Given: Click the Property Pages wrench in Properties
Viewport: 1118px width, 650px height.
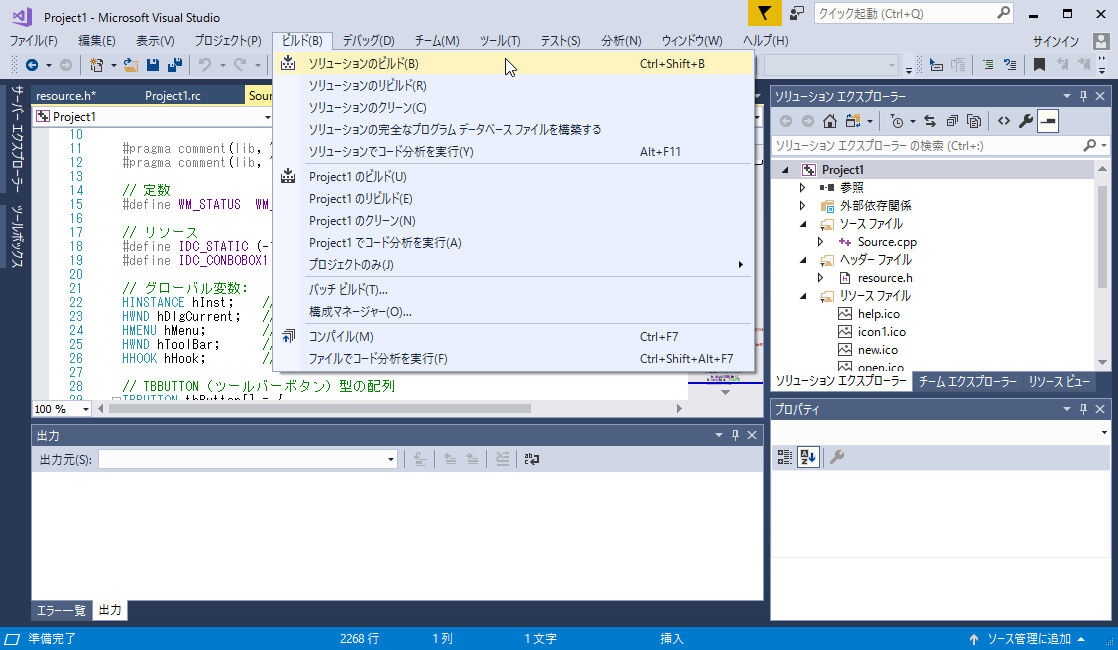Looking at the screenshot, I should 837,457.
